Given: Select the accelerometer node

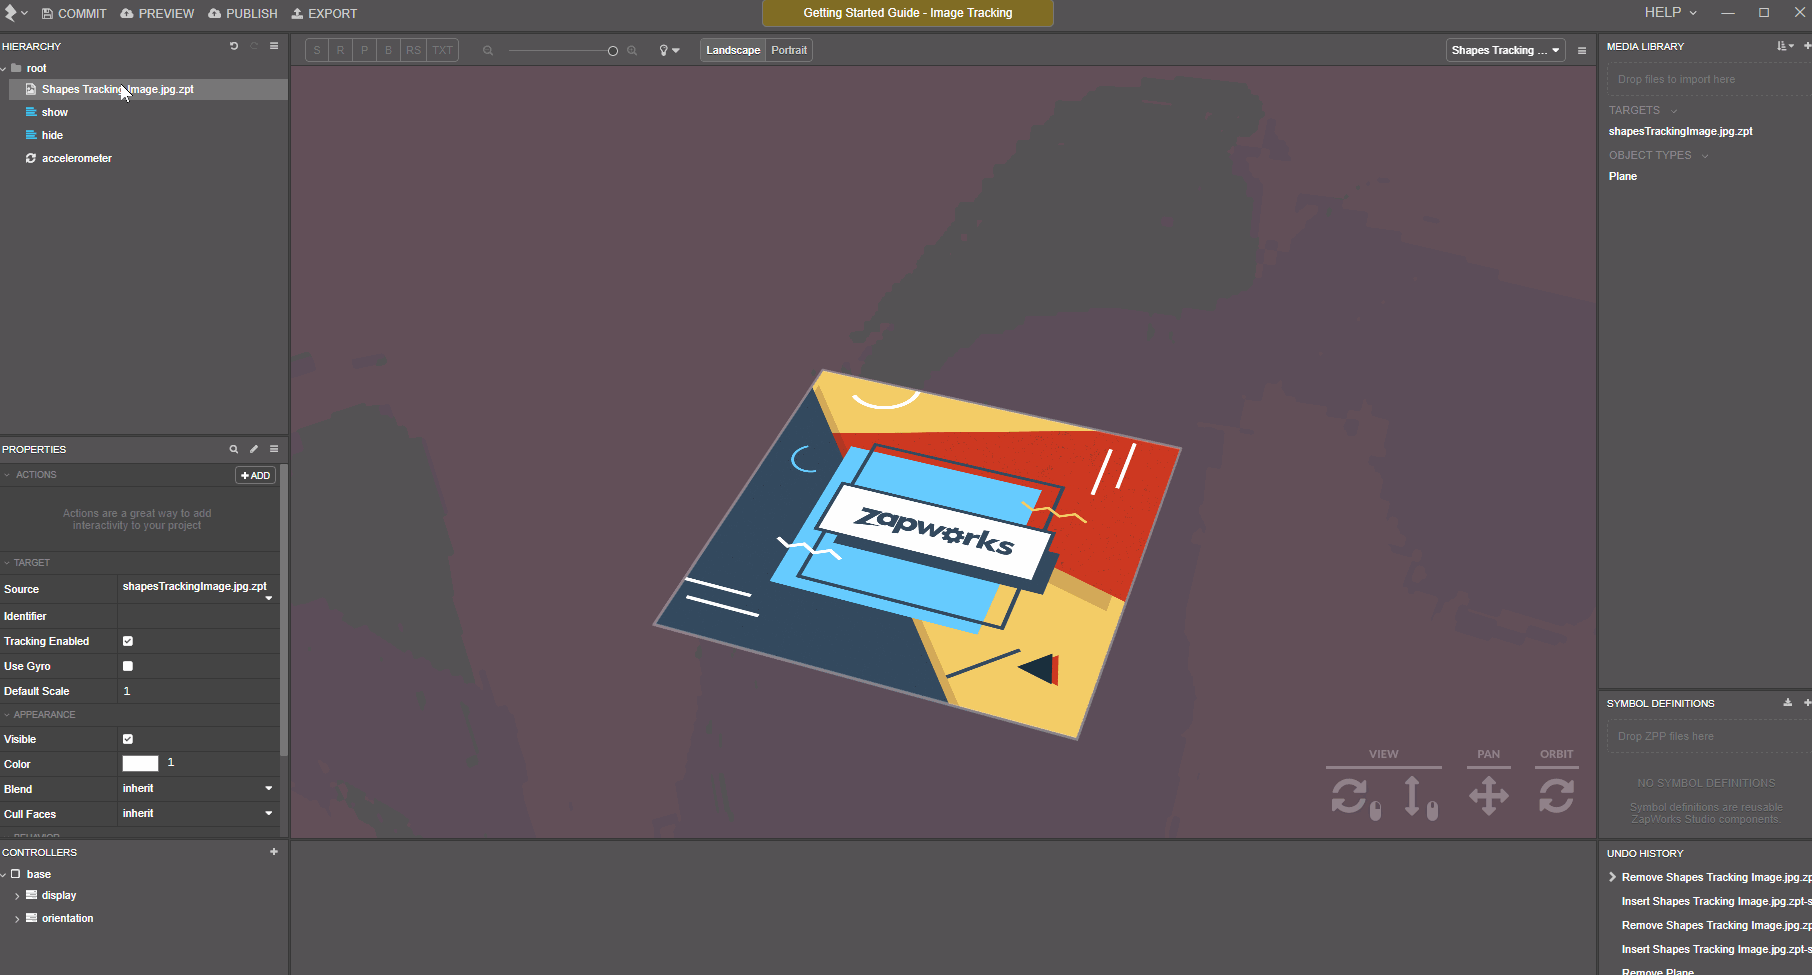Looking at the screenshot, I should [77, 158].
